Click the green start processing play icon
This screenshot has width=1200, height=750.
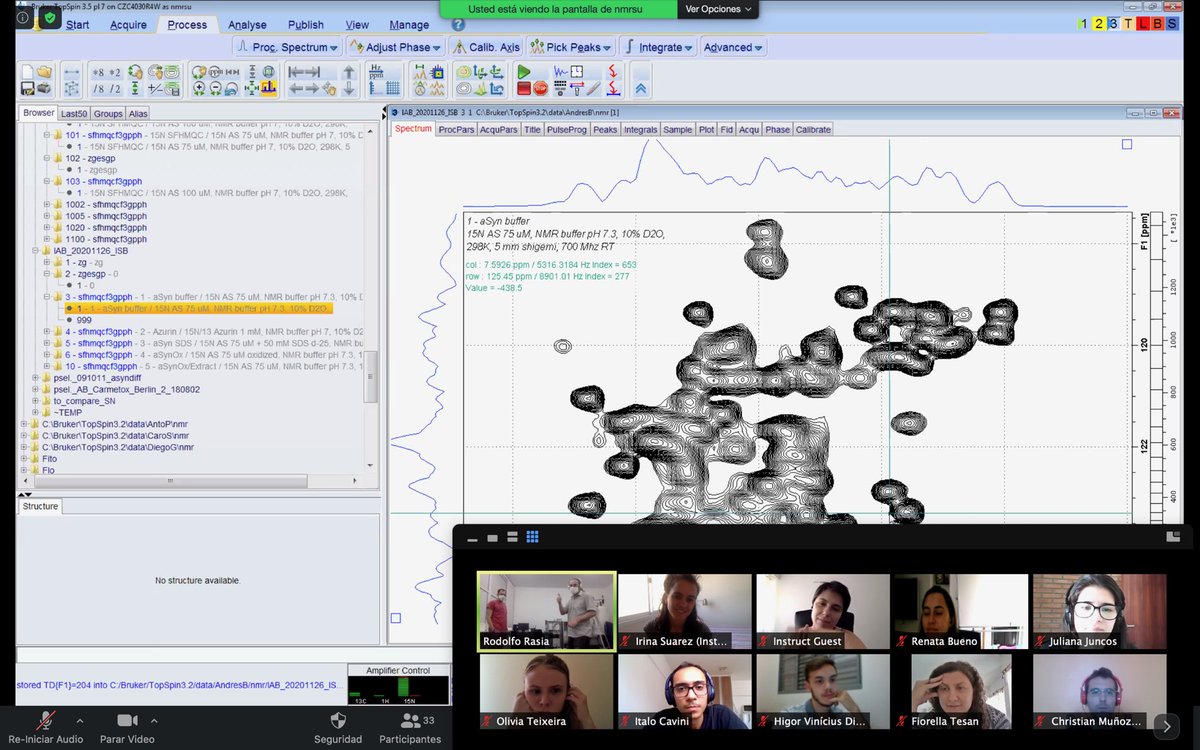(x=524, y=72)
